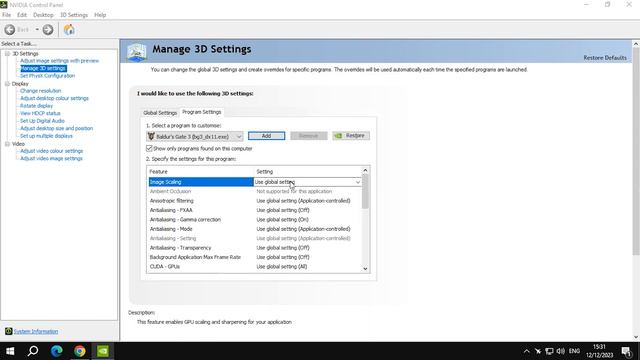Click Anisotropic filtering setting value

point(303,201)
